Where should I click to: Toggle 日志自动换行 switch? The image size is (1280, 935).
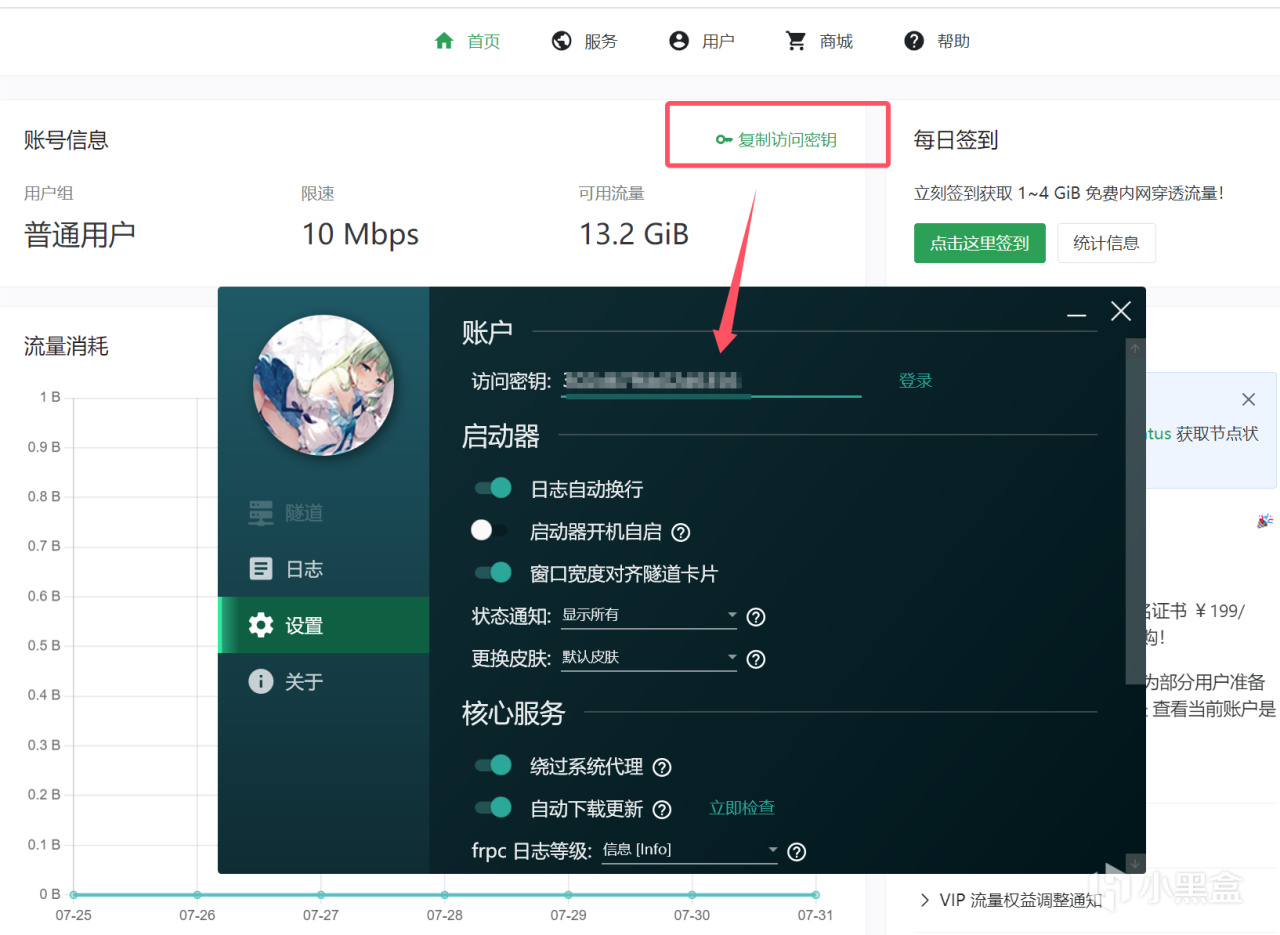click(x=493, y=488)
